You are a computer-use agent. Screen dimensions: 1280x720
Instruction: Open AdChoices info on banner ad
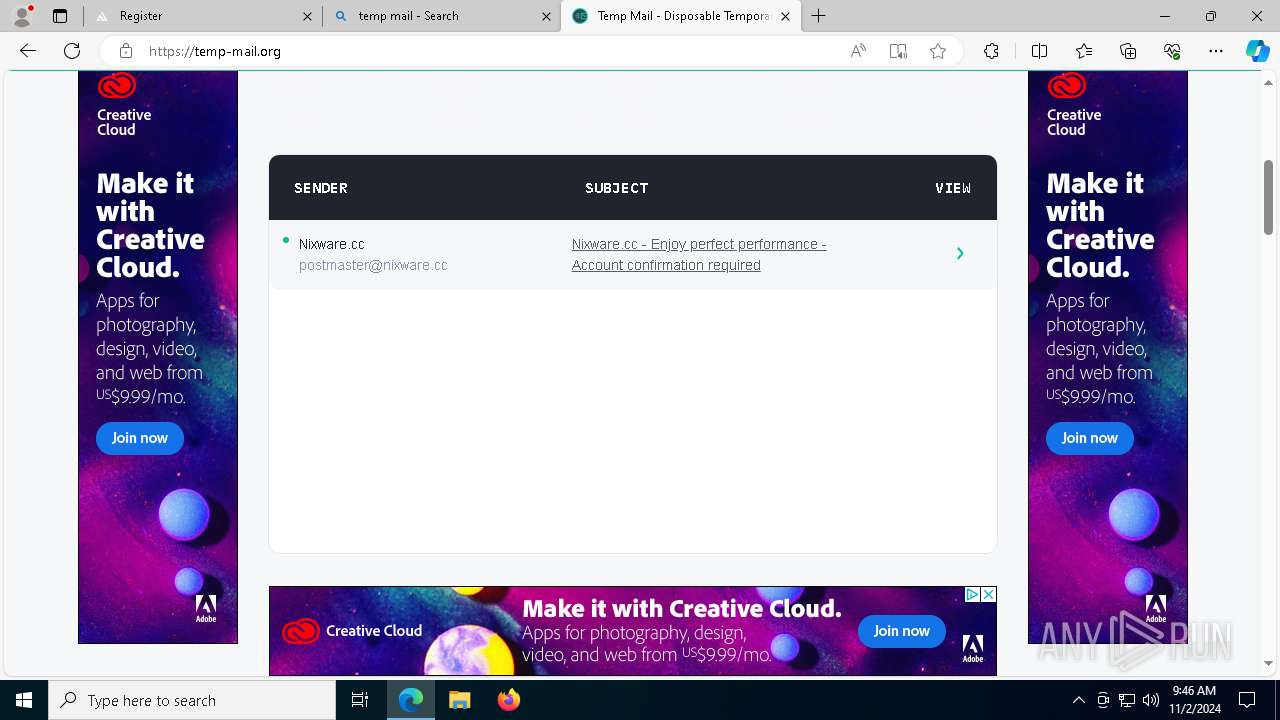coord(972,594)
